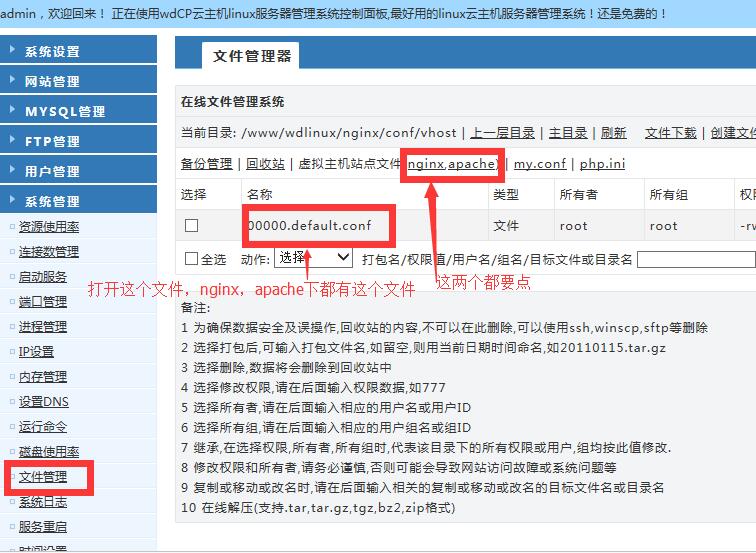The width and height of the screenshot is (756, 553).
Task: Expand the 系统设置 sidebar section
Action: point(52,51)
